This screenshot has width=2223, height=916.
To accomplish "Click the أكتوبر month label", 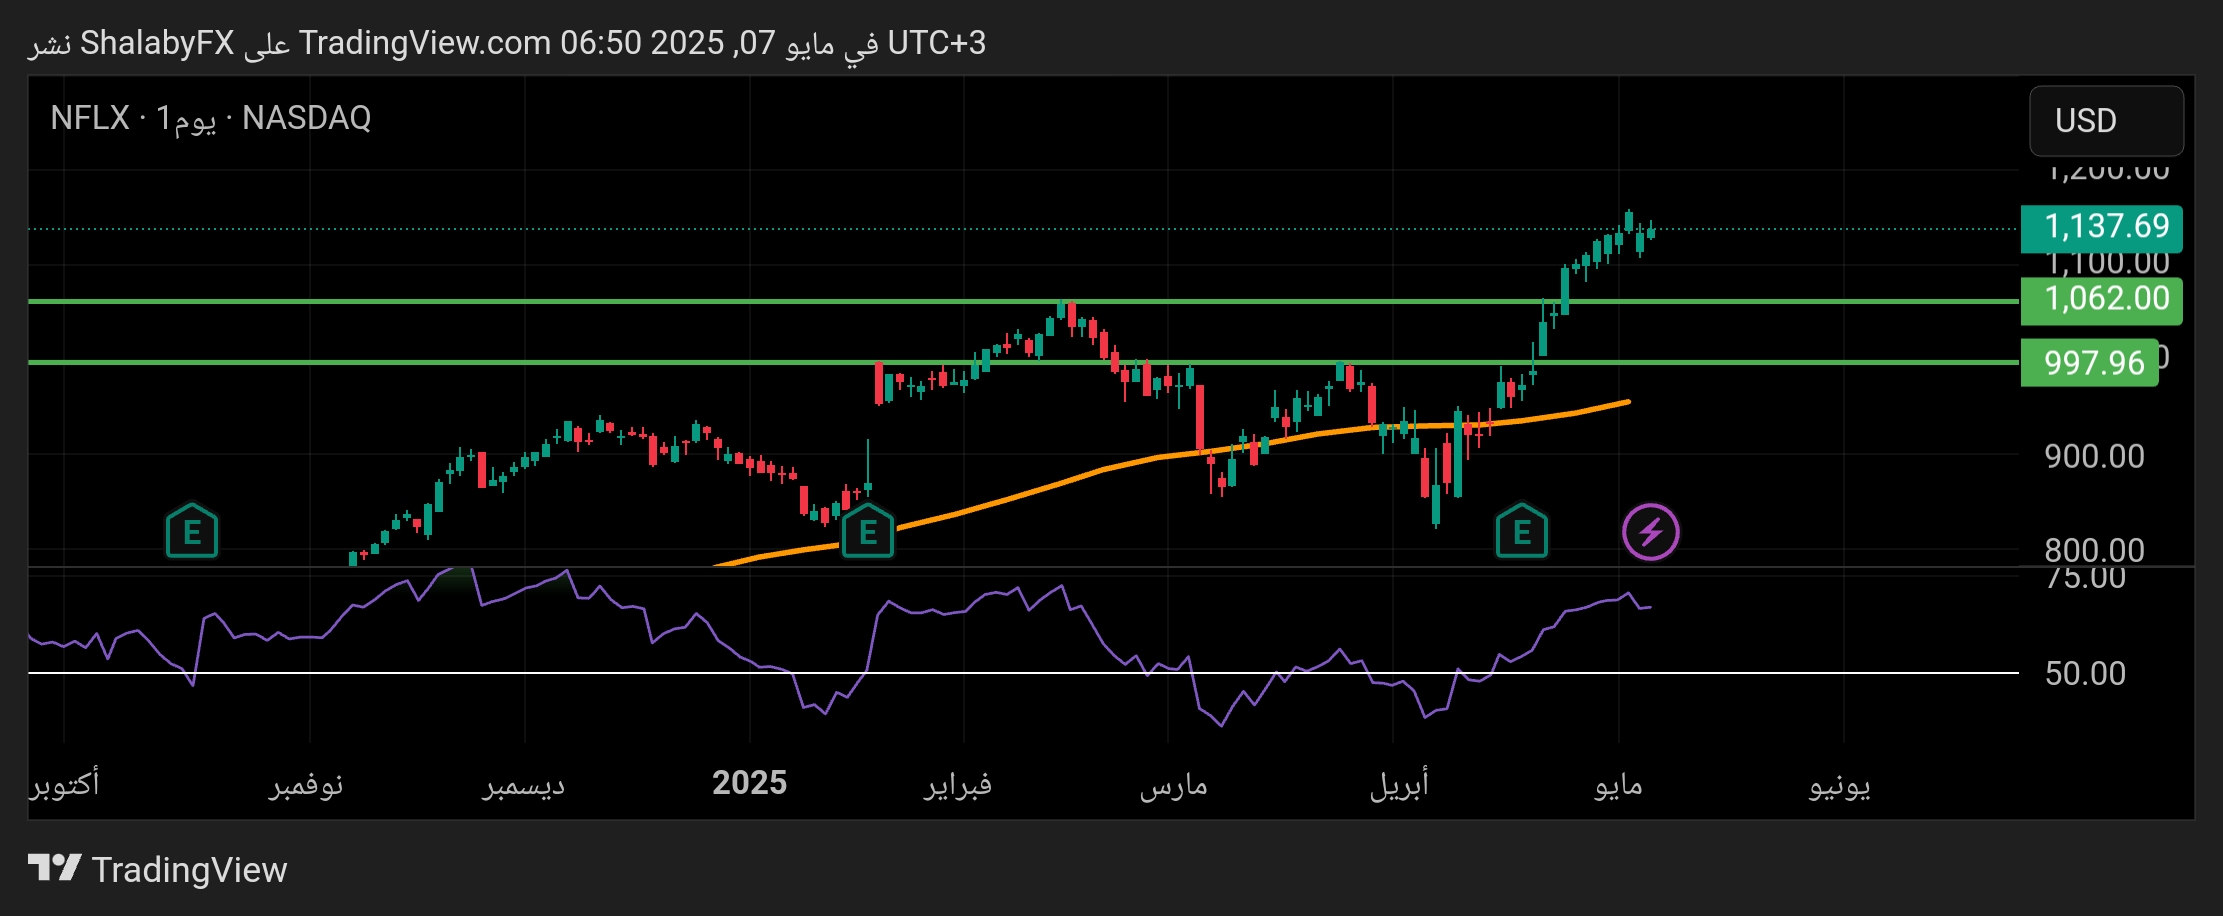I will coord(64,783).
